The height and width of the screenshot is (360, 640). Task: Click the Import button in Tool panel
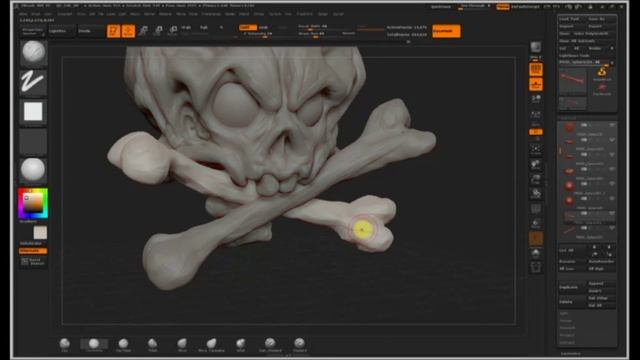click(x=571, y=26)
